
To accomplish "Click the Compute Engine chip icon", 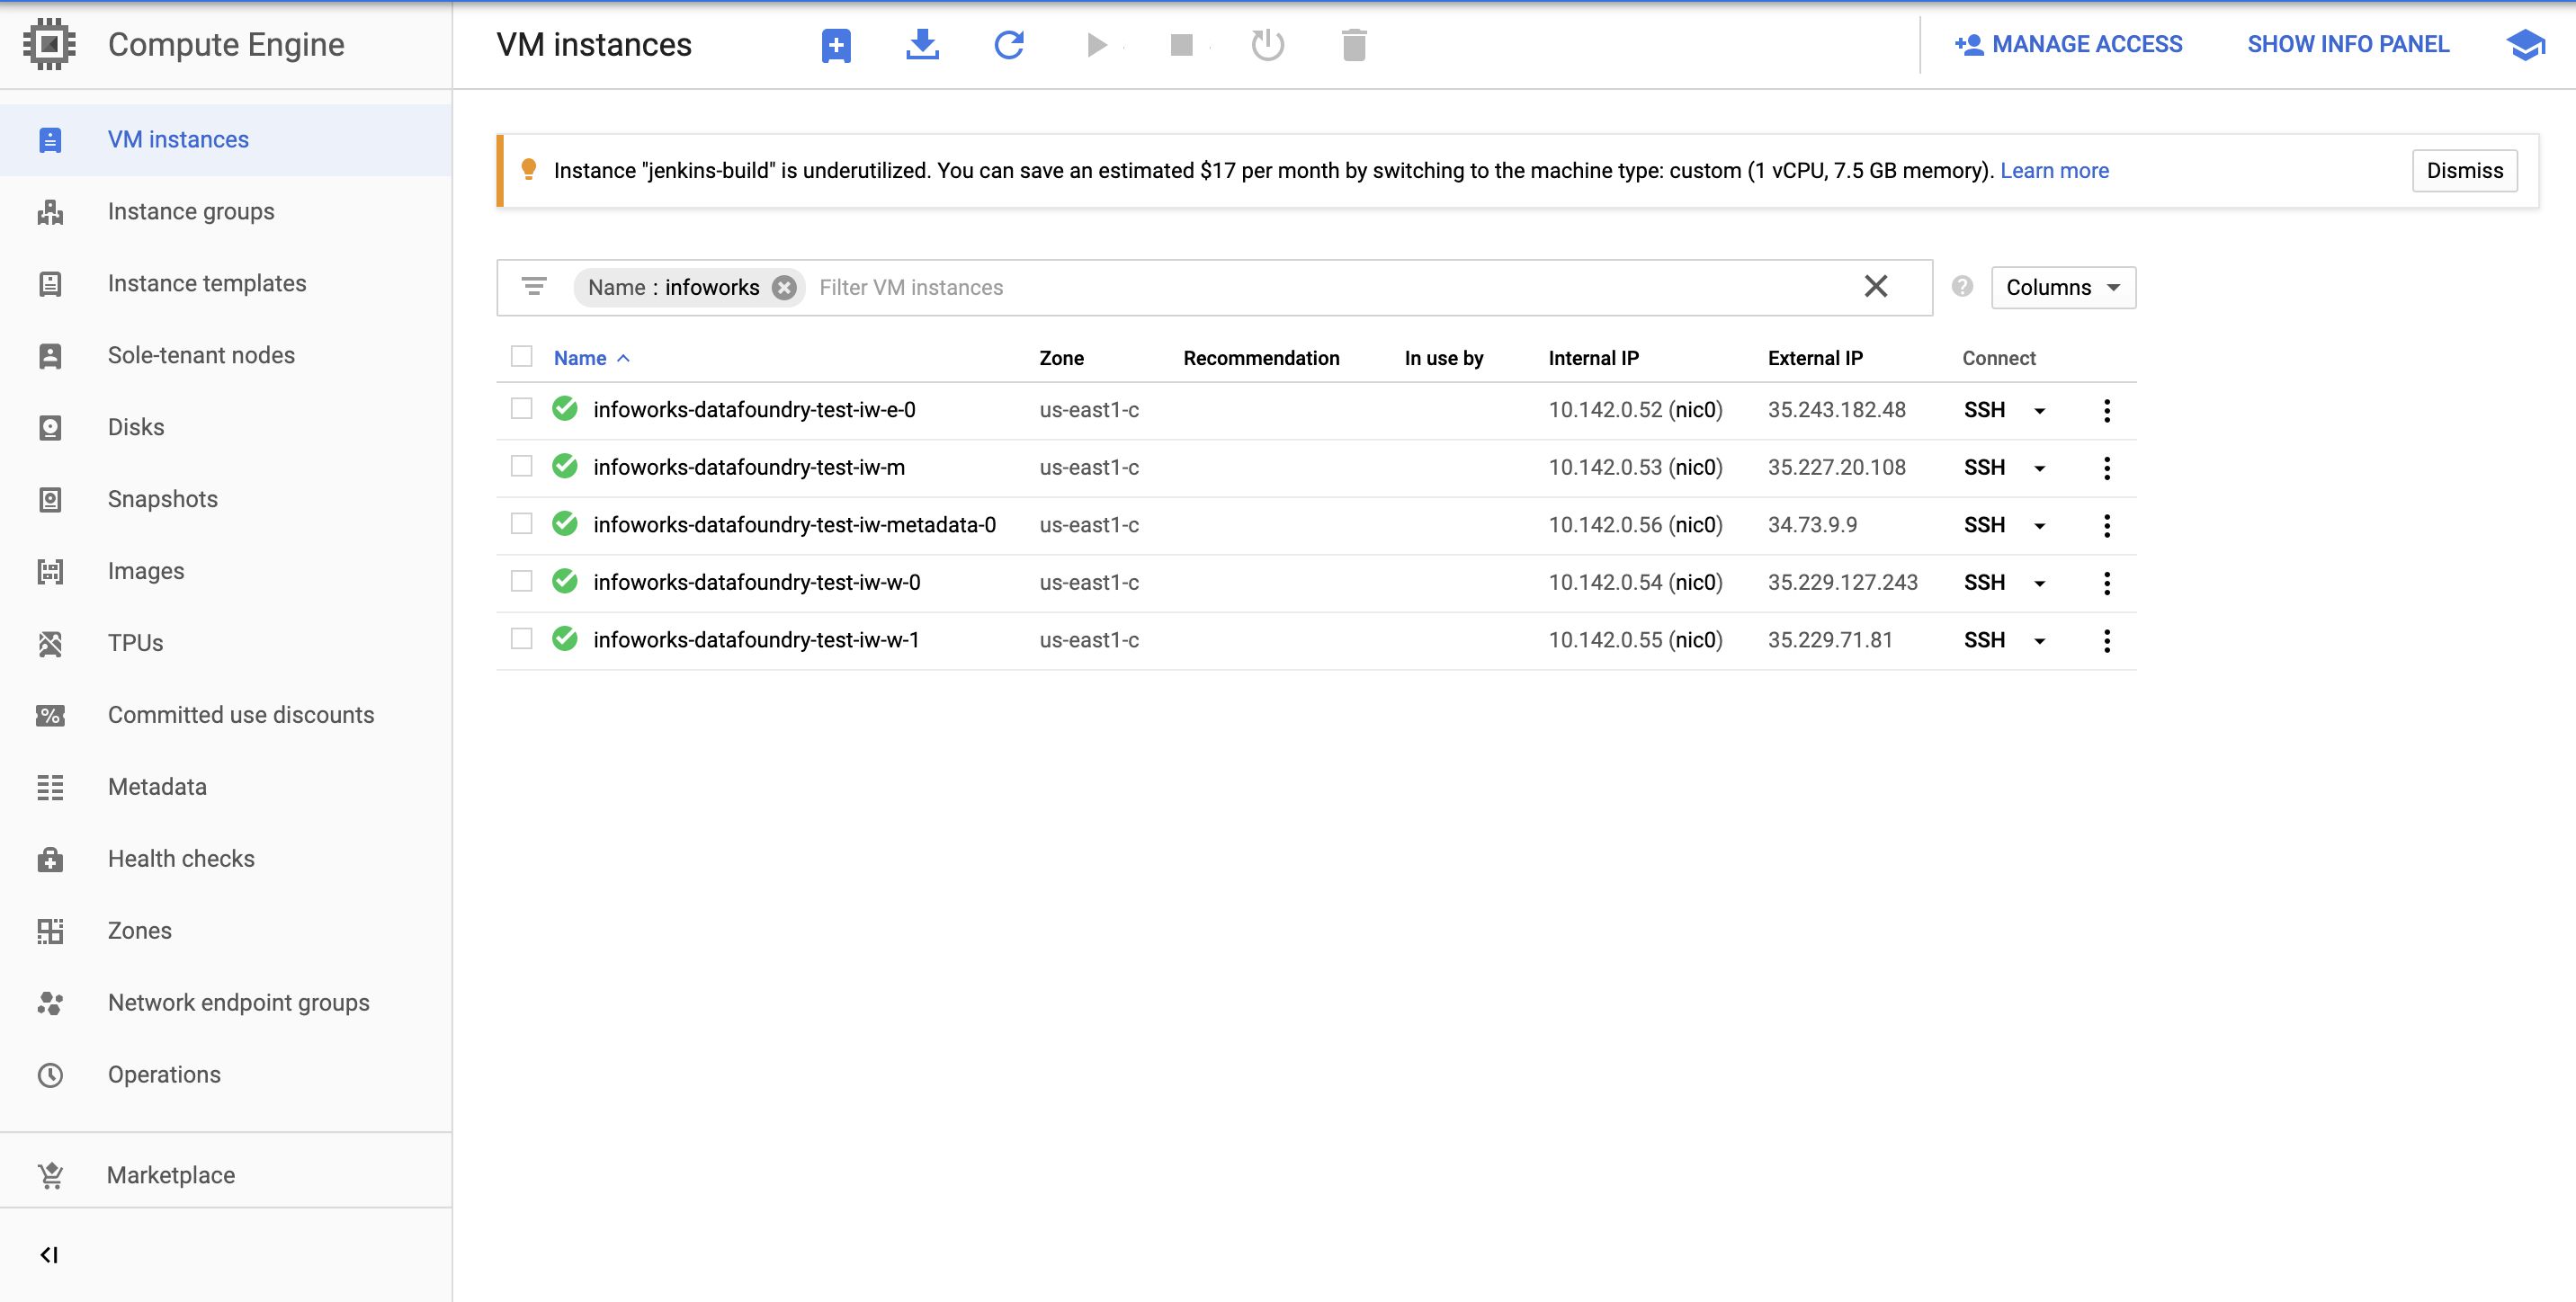I will [x=49, y=44].
